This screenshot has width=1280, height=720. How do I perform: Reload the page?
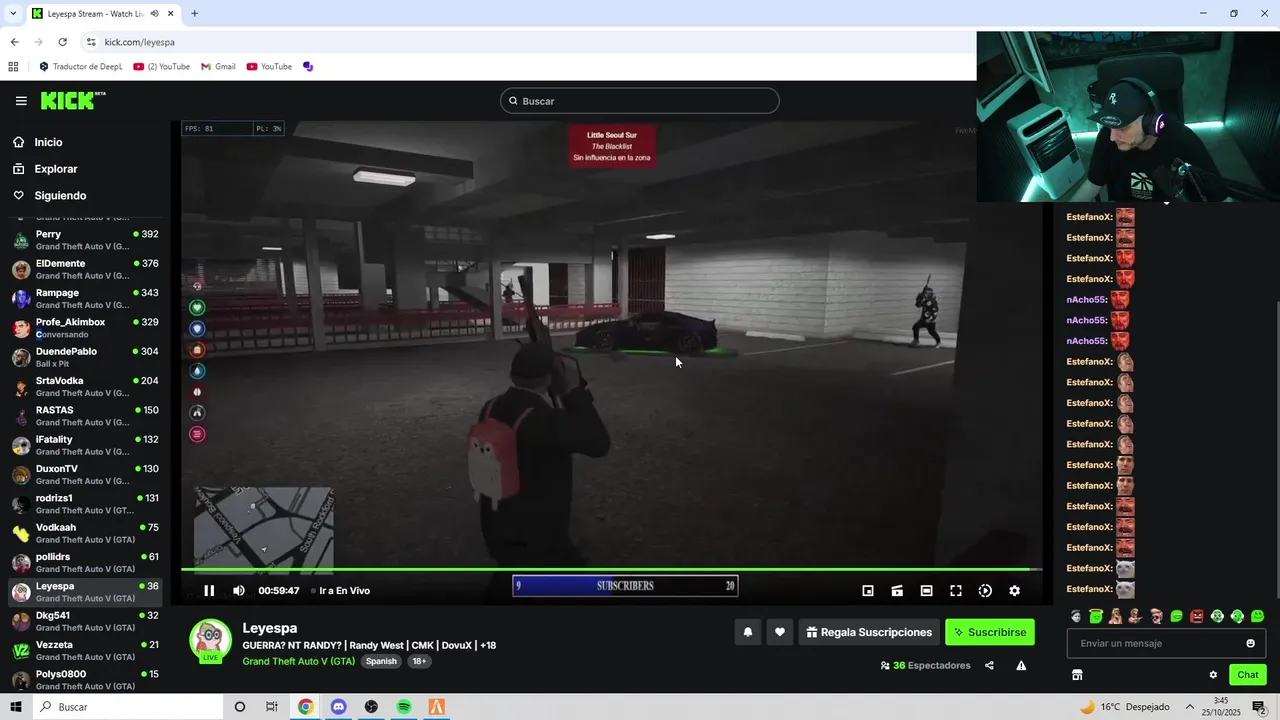click(62, 42)
